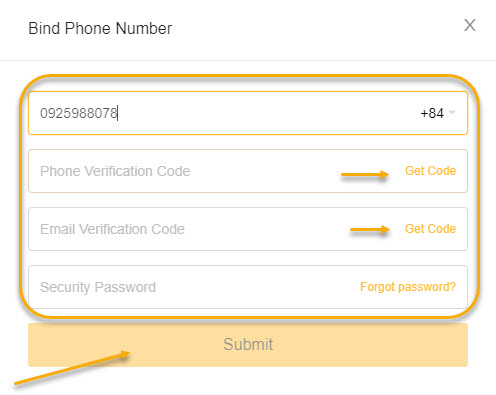Click the Phone Verification Code placeholder text

pyautogui.click(x=115, y=171)
